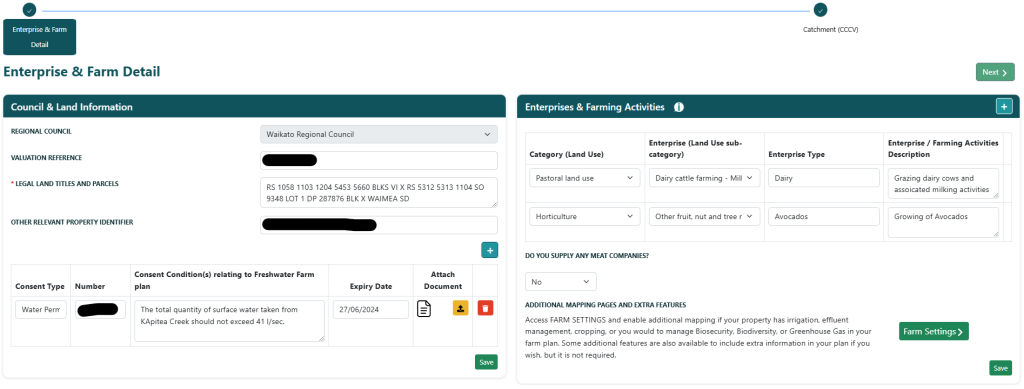Edit the Grazing dairy cows description
The height and width of the screenshot is (389, 1024).
point(943,183)
